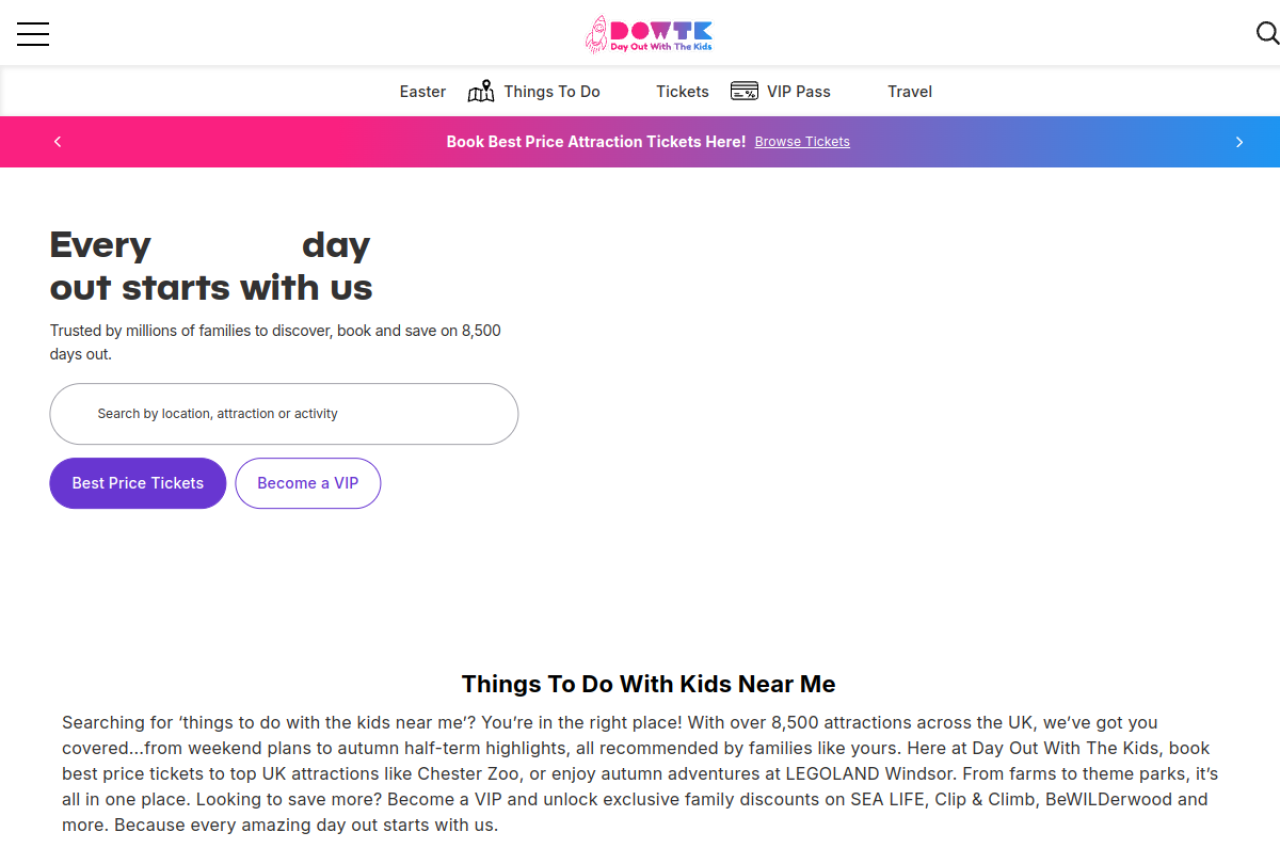The image size is (1280, 853).
Task: Click the DOWTK rocket logo
Action: (x=597, y=34)
